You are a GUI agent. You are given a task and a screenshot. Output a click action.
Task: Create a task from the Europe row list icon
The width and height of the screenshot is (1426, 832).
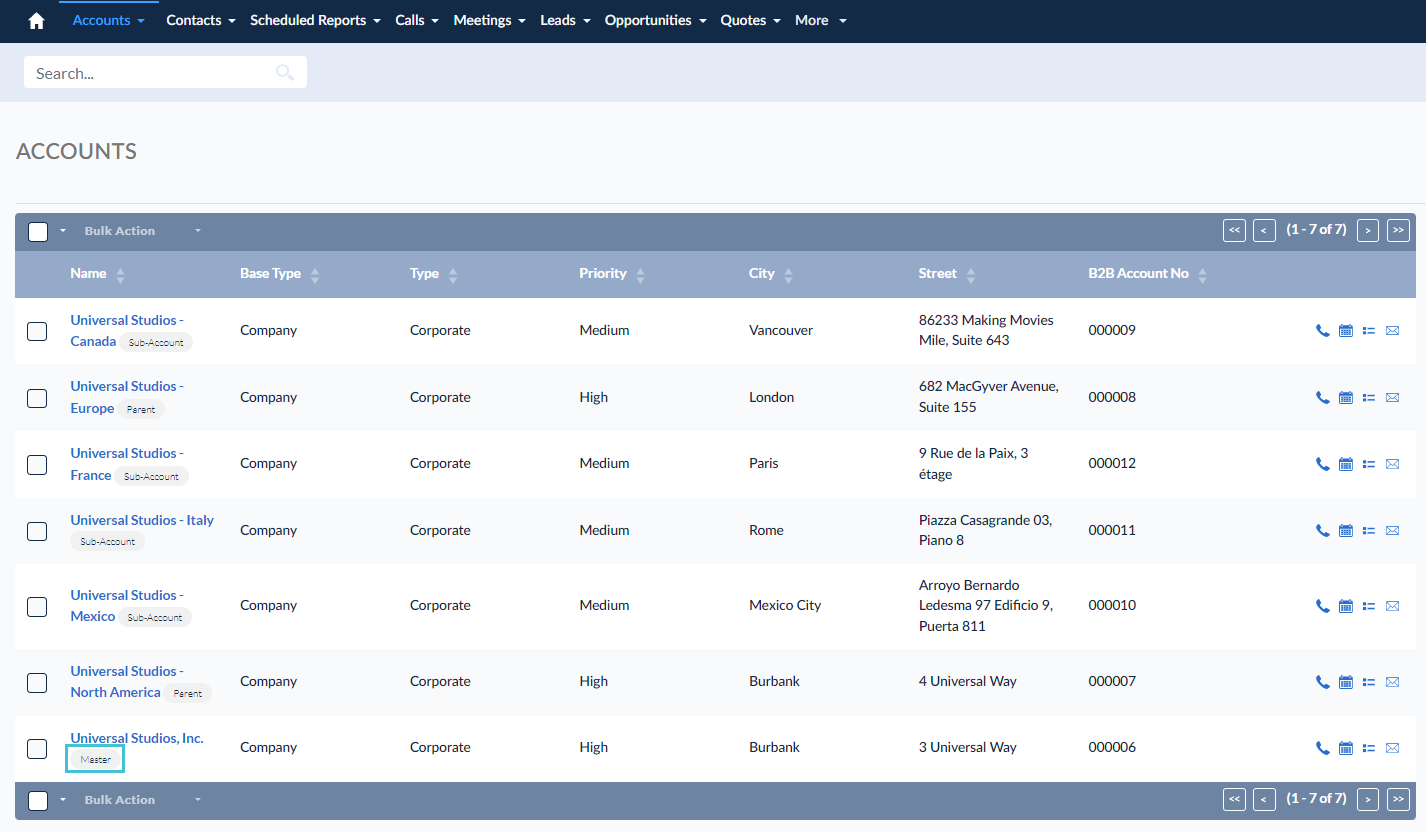click(x=1369, y=397)
